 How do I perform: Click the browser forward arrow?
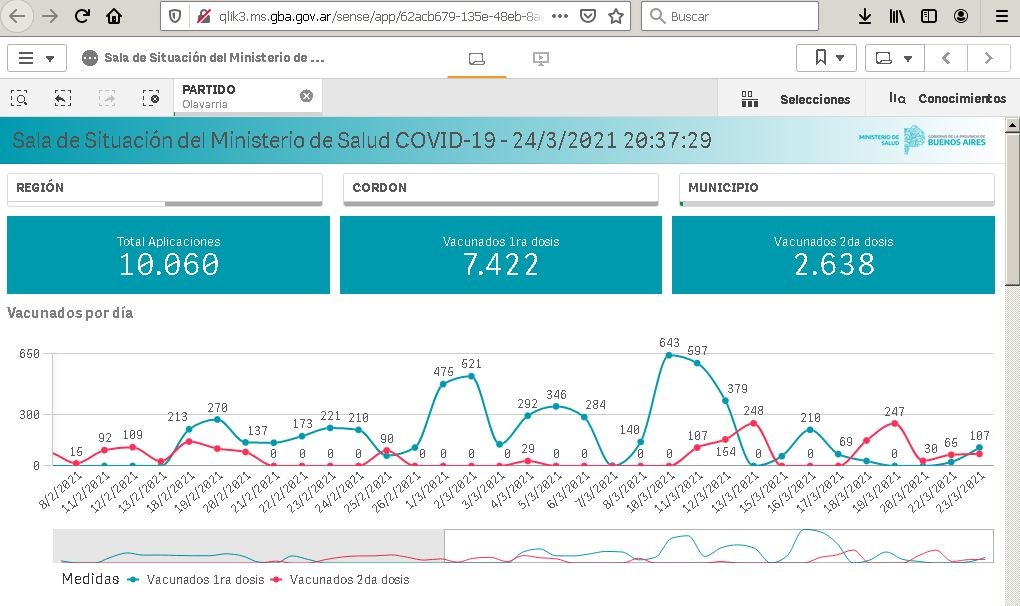[49, 16]
